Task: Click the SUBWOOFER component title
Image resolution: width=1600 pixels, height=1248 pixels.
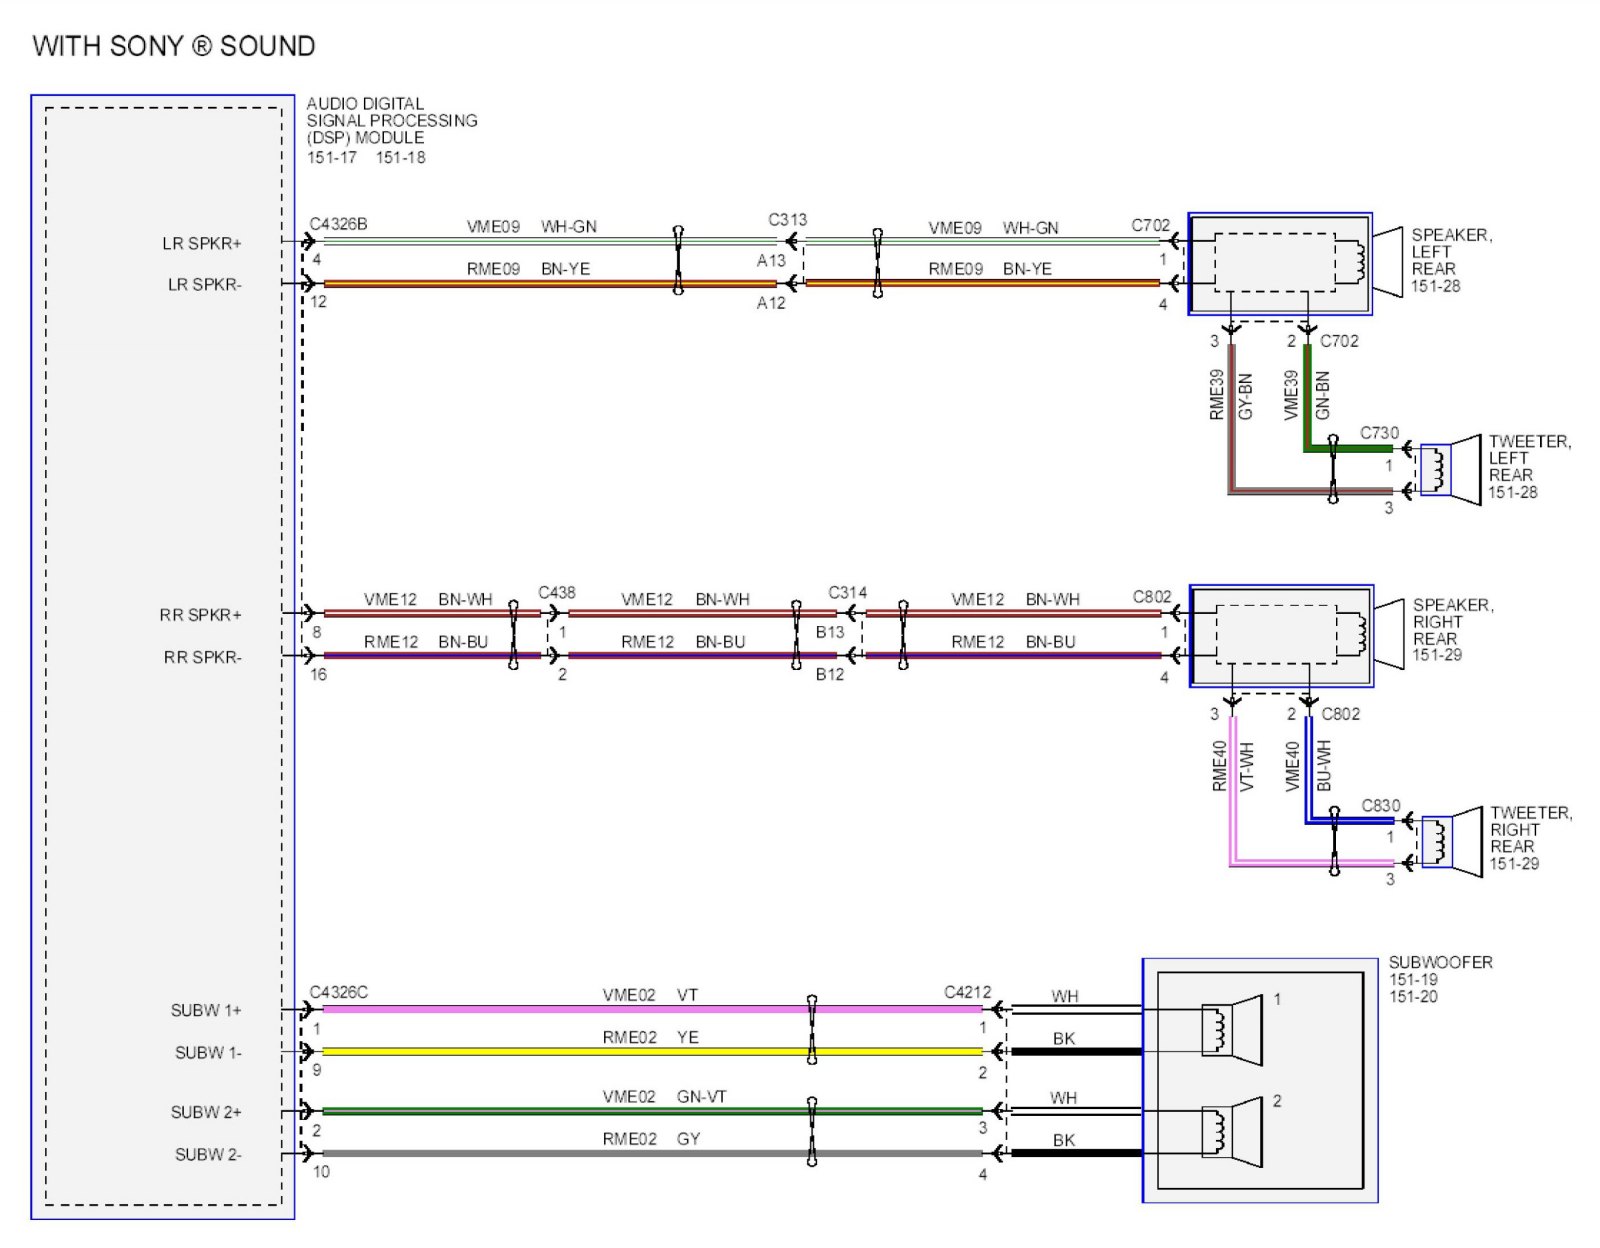Action: click(x=1441, y=962)
